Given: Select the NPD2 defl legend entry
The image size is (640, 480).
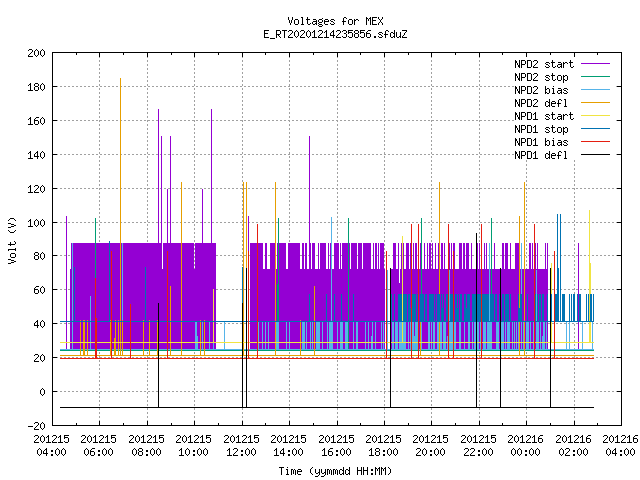Looking at the screenshot, I should pyautogui.click(x=541, y=103).
